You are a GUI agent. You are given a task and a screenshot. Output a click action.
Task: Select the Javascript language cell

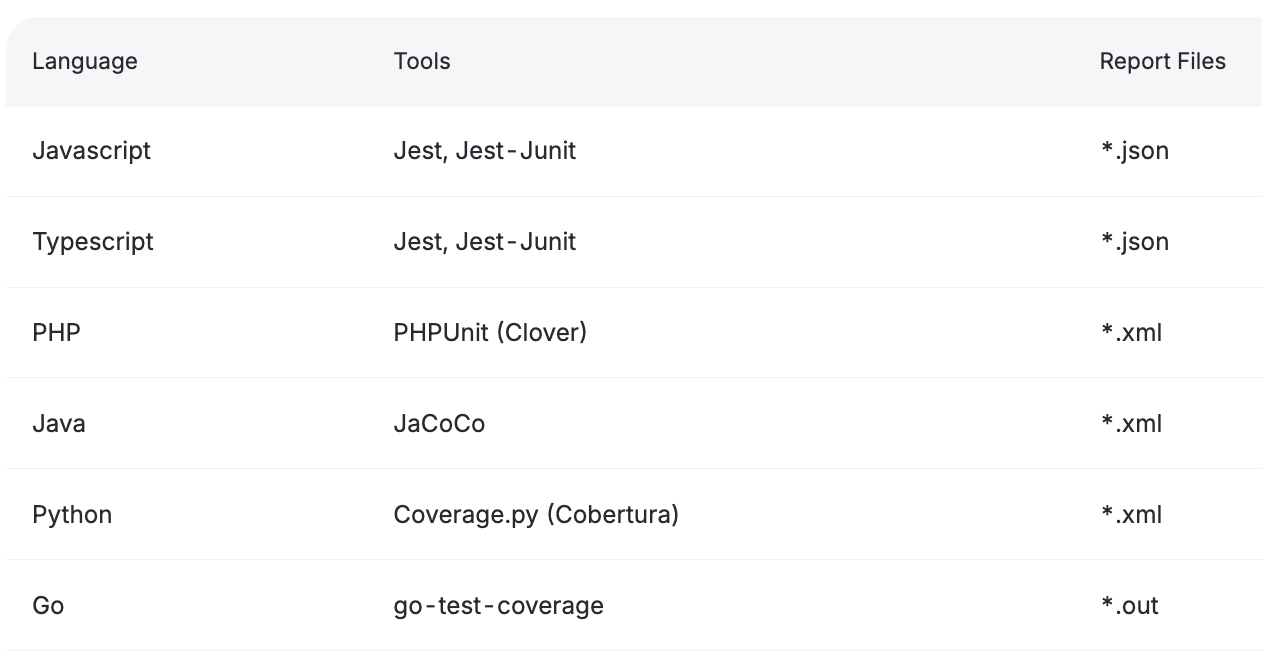pyautogui.click(x=92, y=151)
